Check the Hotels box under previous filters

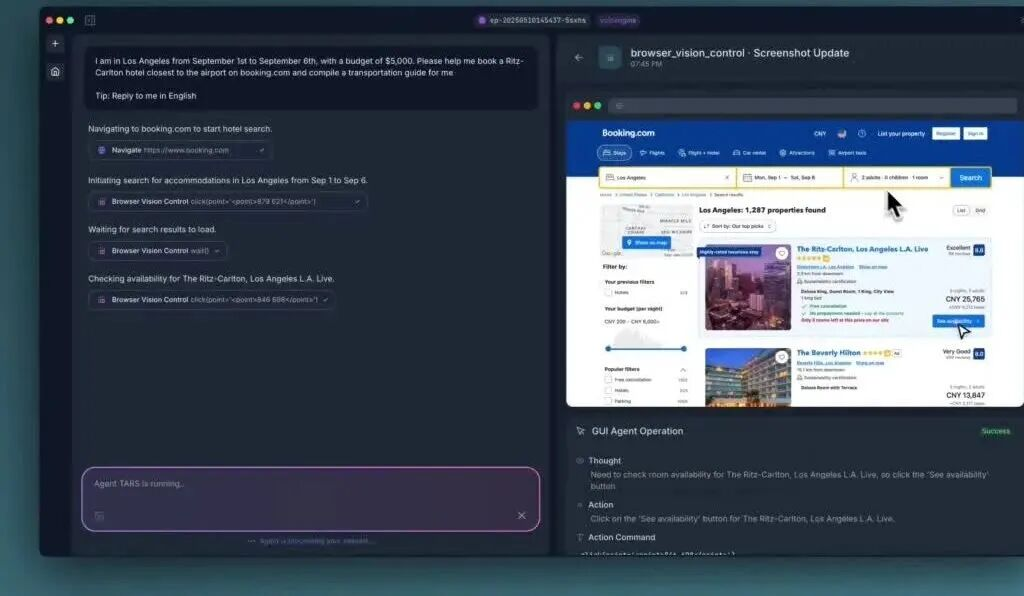[608, 292]
